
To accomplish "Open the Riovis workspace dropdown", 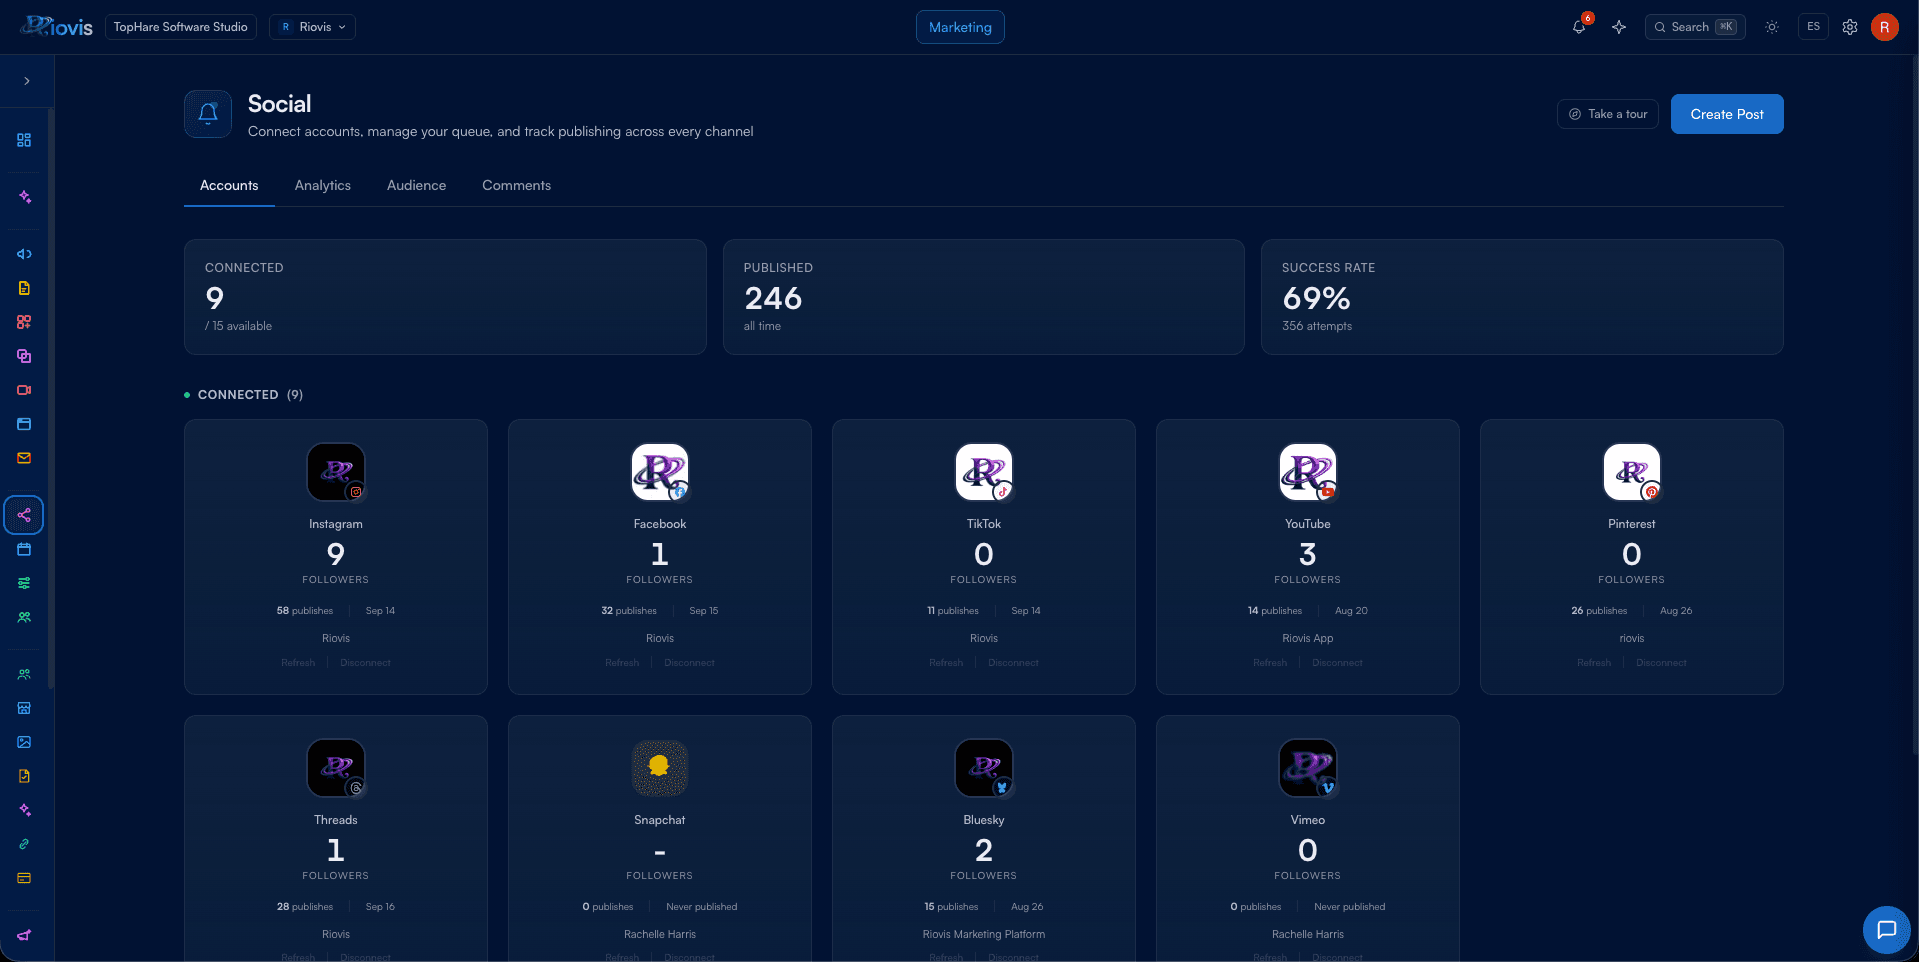I will (x=313, y=27).
